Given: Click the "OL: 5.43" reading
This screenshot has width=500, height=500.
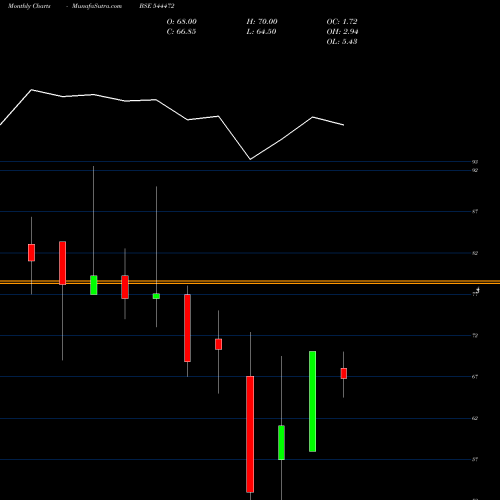Looking at the screenshot, I should click(342, 42).
